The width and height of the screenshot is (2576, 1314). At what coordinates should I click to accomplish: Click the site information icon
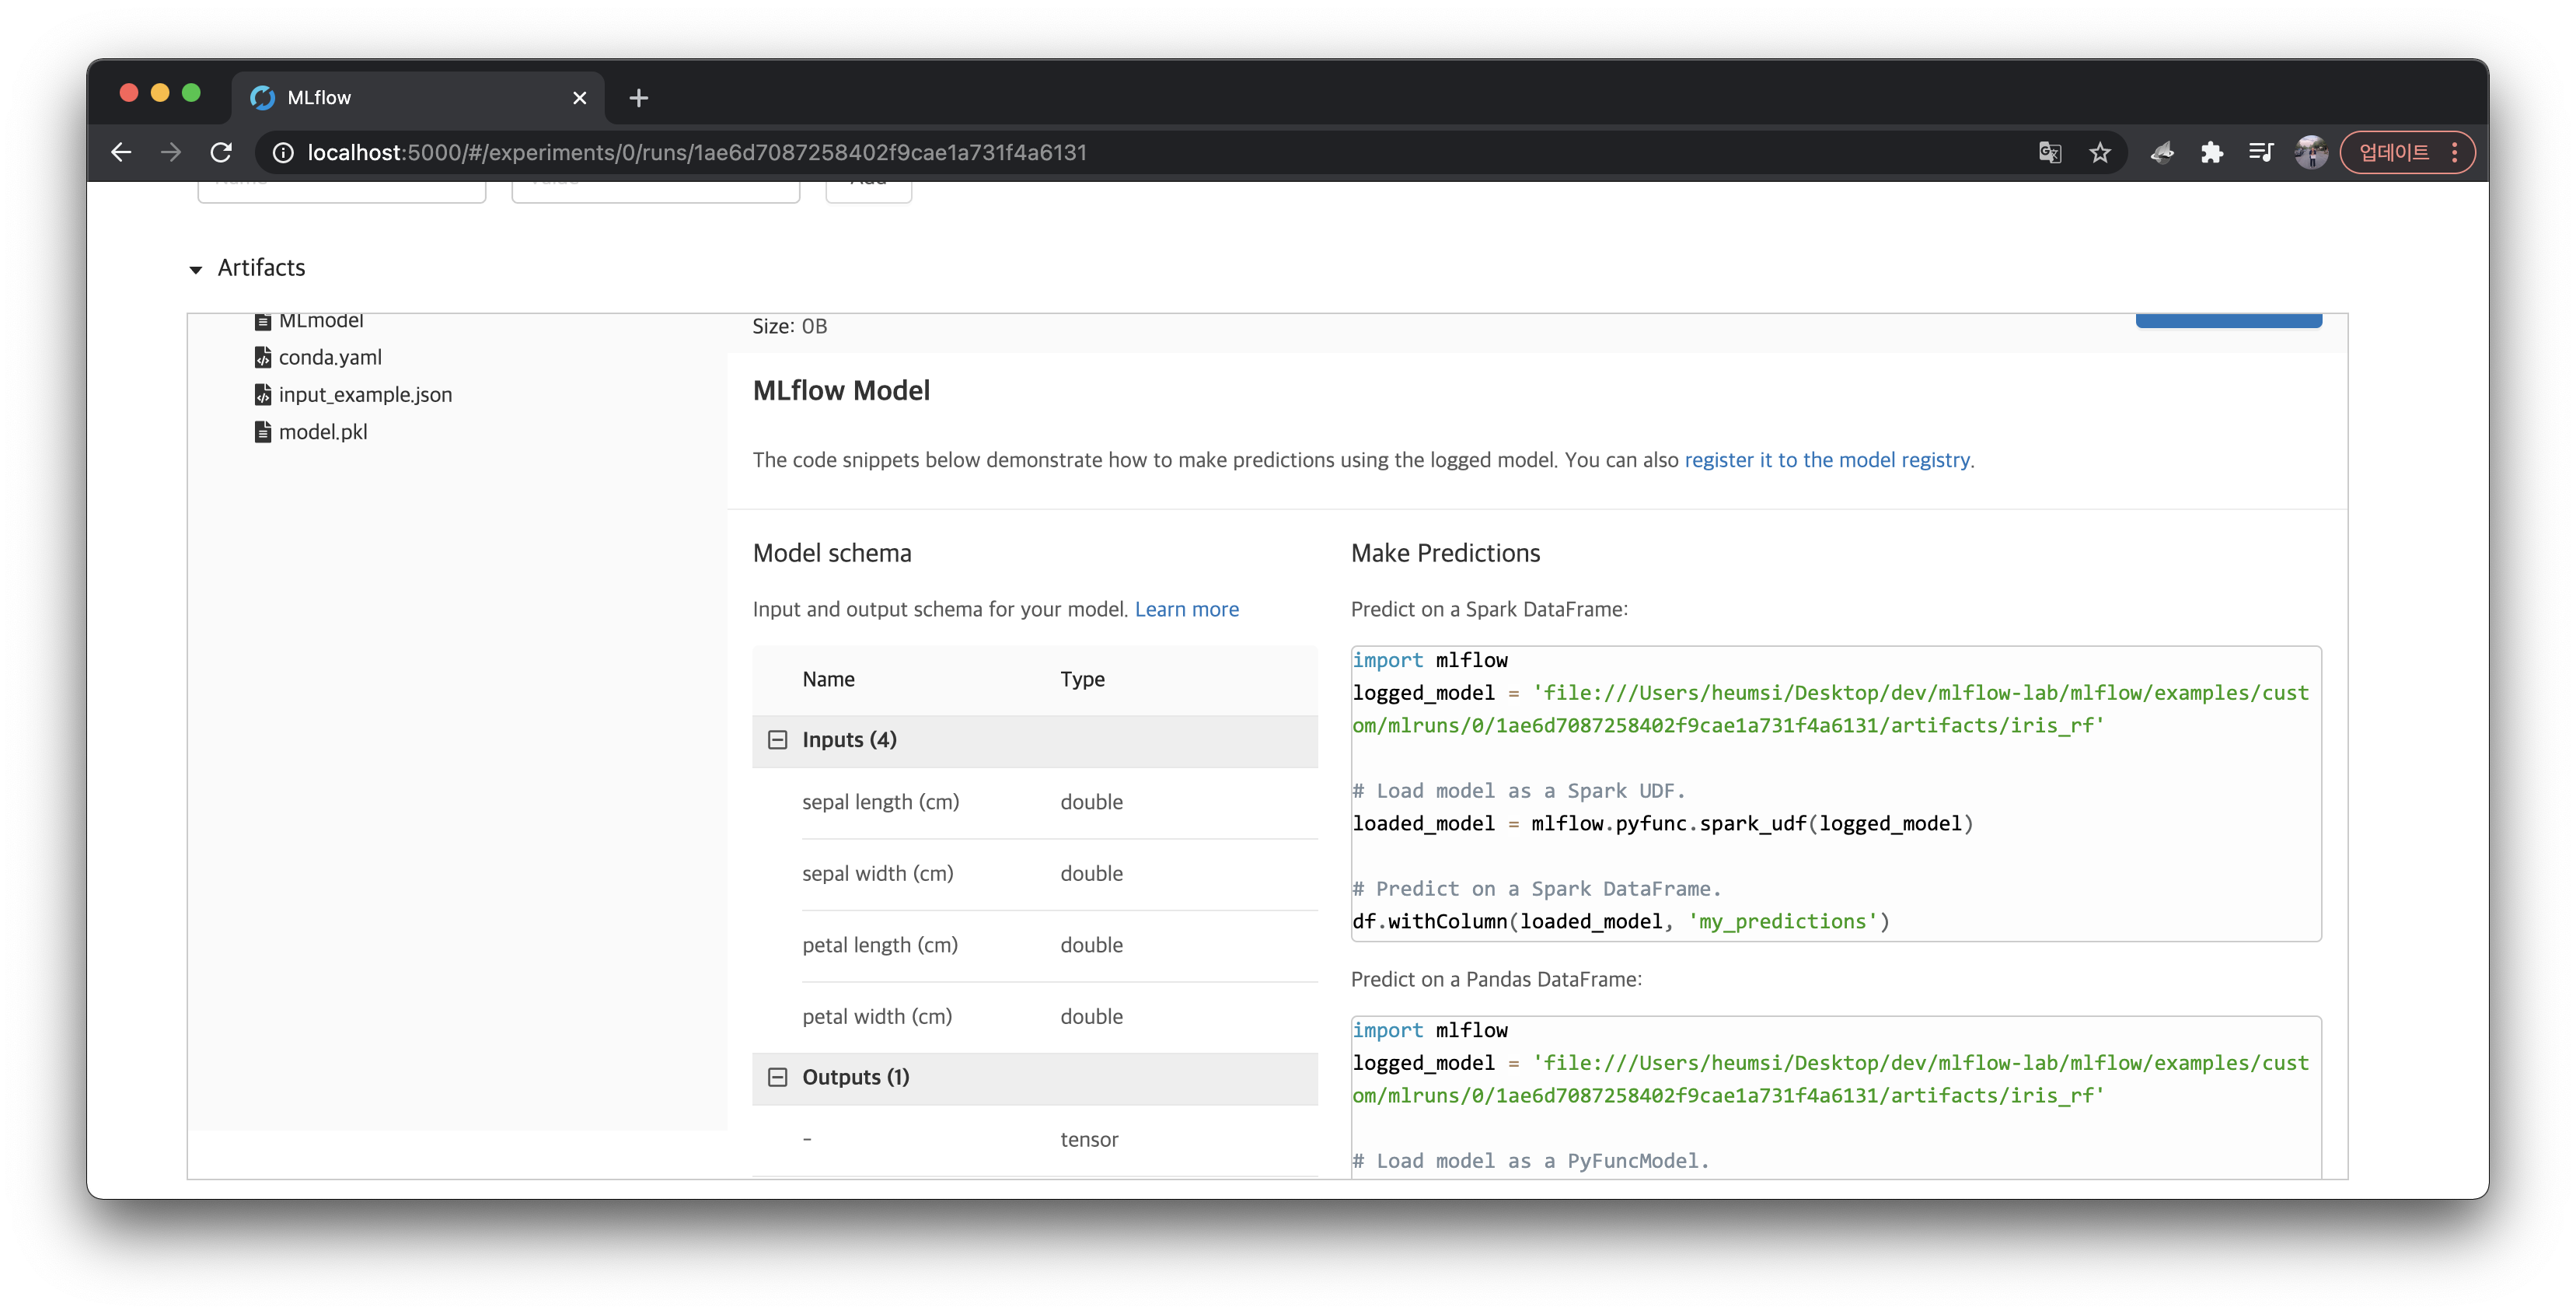[283, 152]
